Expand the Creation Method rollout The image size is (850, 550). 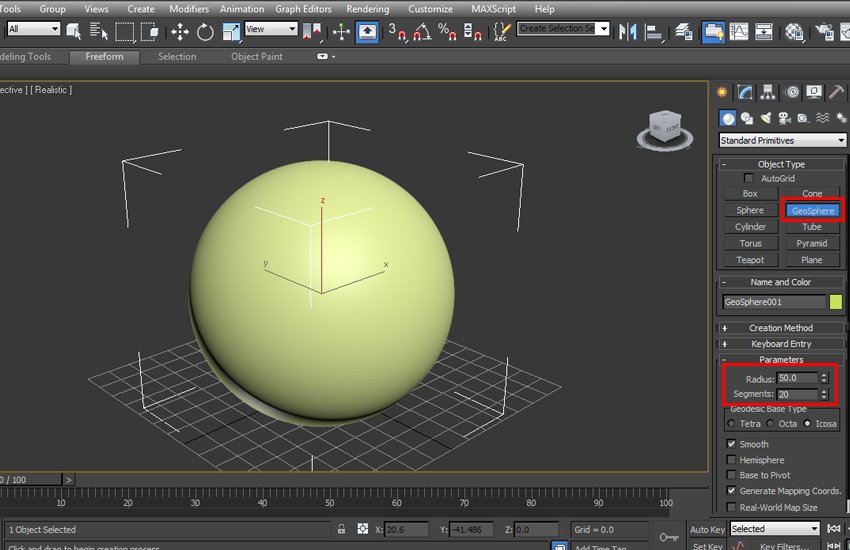tap(781, 328)
